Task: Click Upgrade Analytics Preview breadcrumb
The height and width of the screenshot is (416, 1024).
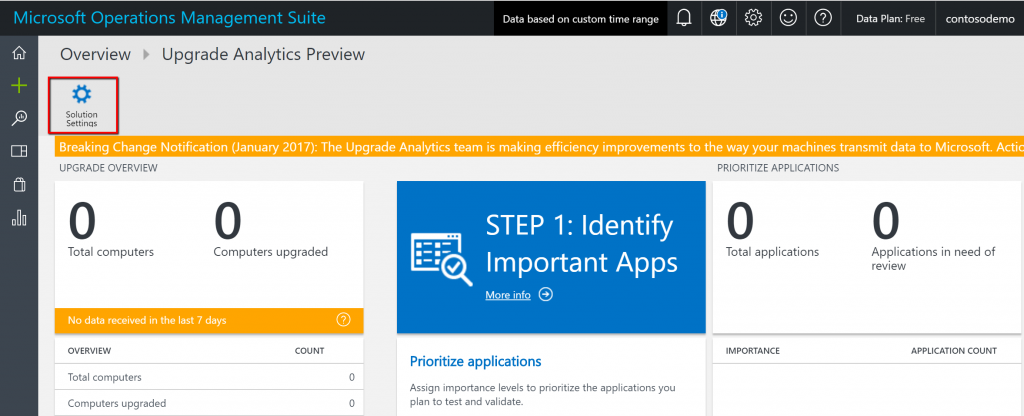Action: click(x=263, y=55)
